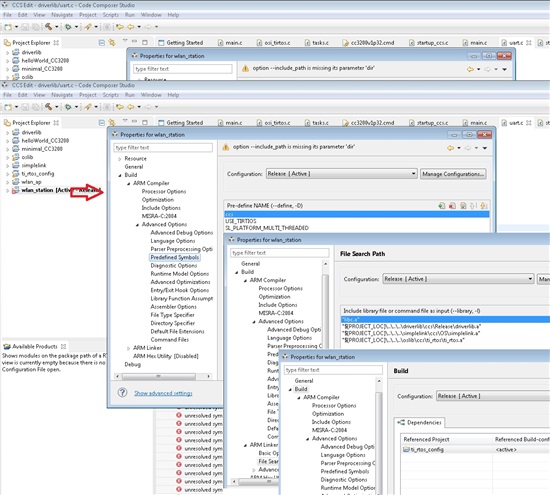Click the pencil-like tool icon in lower CCS toolbar
The width and height of the screenshot is (550, 495).
coord(88,107)
